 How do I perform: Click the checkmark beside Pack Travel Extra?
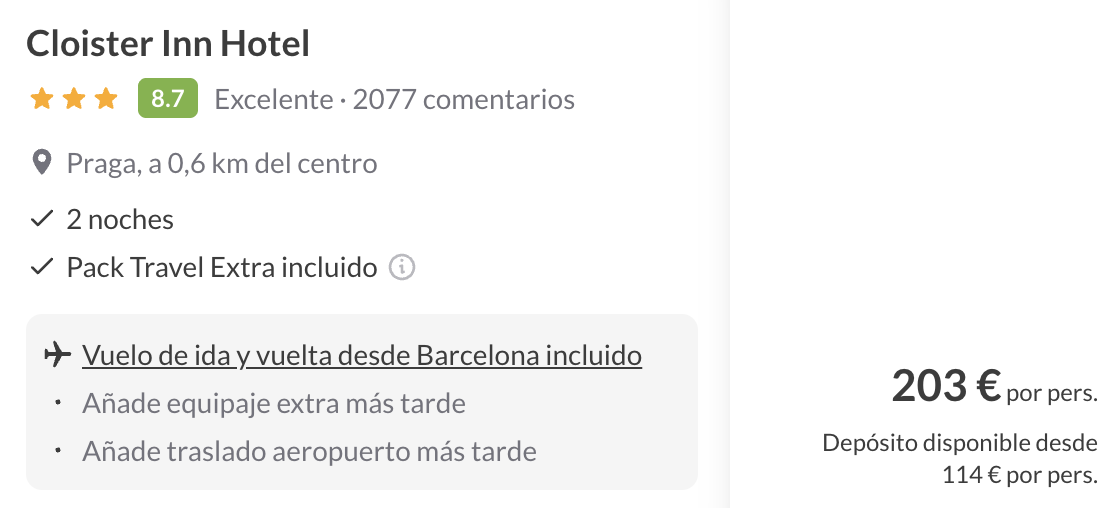(x=42, y=268)
